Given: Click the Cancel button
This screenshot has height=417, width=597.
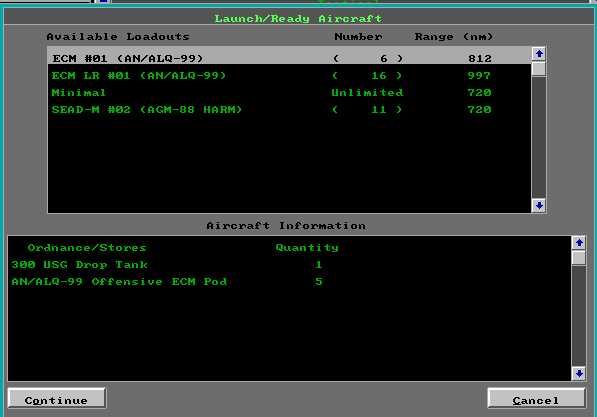Looking at the screenshot, I should click(536, 398).
